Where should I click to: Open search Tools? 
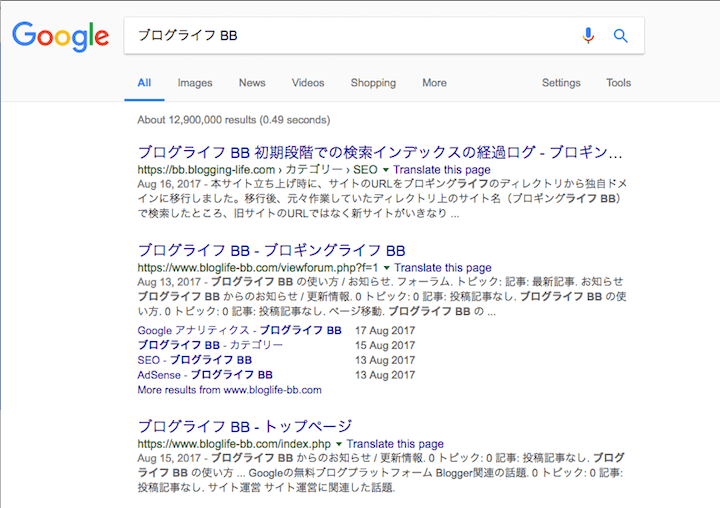pyautogui.click(x=619, y=83)
